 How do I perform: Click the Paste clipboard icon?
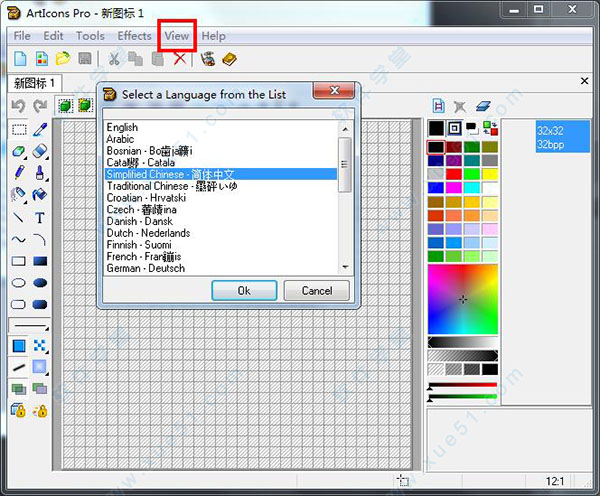[158, 59]
